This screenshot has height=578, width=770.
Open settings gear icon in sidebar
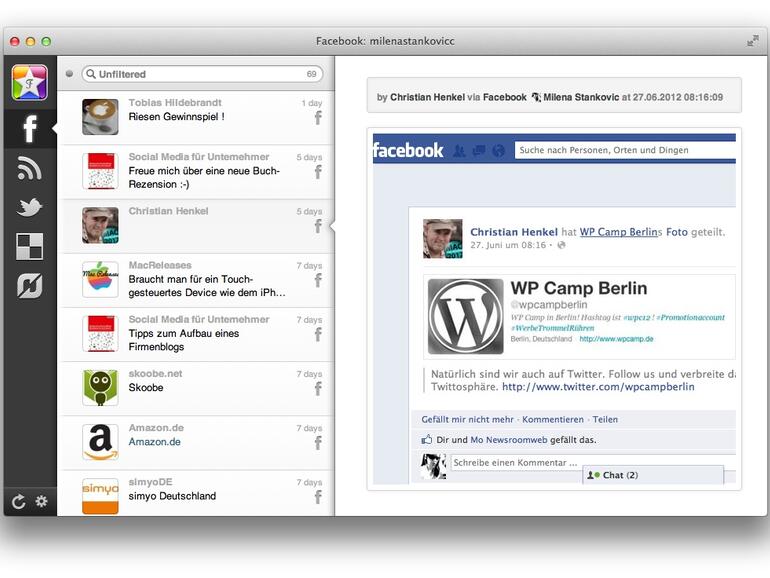coord(42,501)
